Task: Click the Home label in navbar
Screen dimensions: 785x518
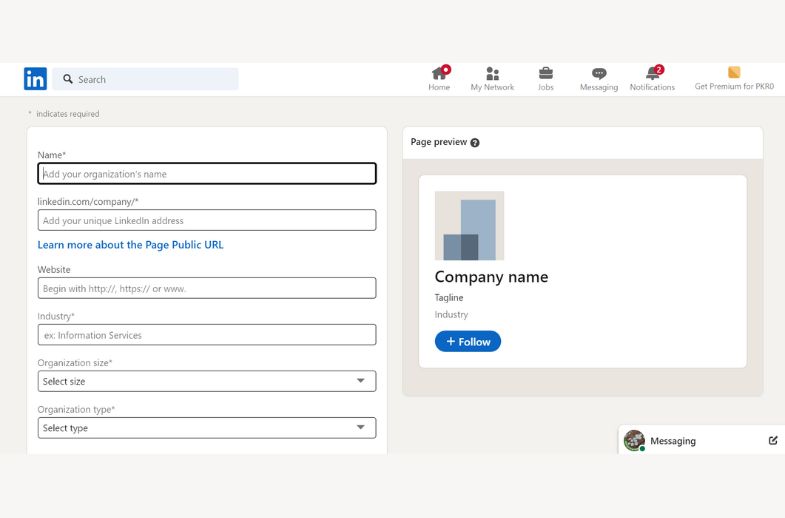Action: 439,87
